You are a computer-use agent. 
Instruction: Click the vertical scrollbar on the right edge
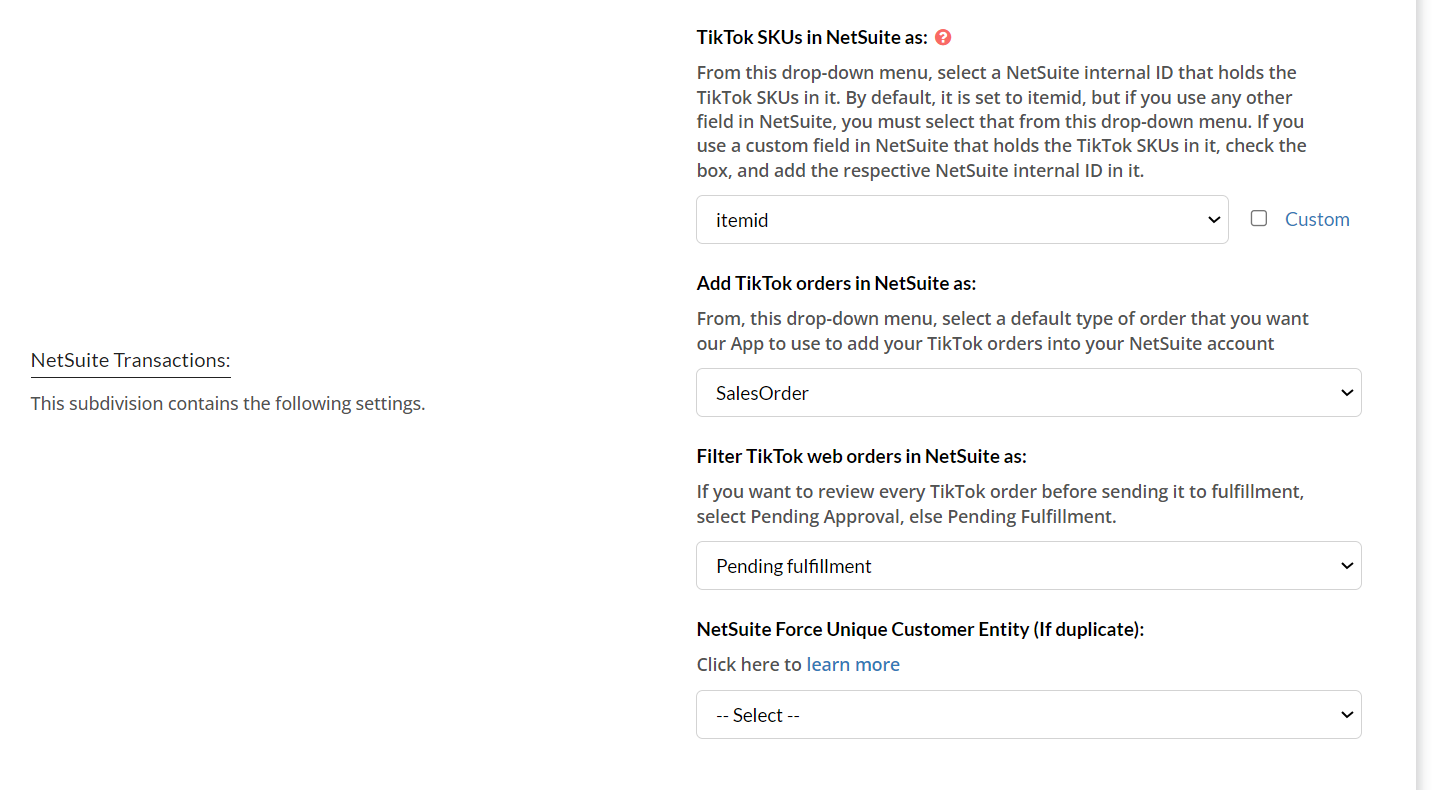click(1424, 395)
